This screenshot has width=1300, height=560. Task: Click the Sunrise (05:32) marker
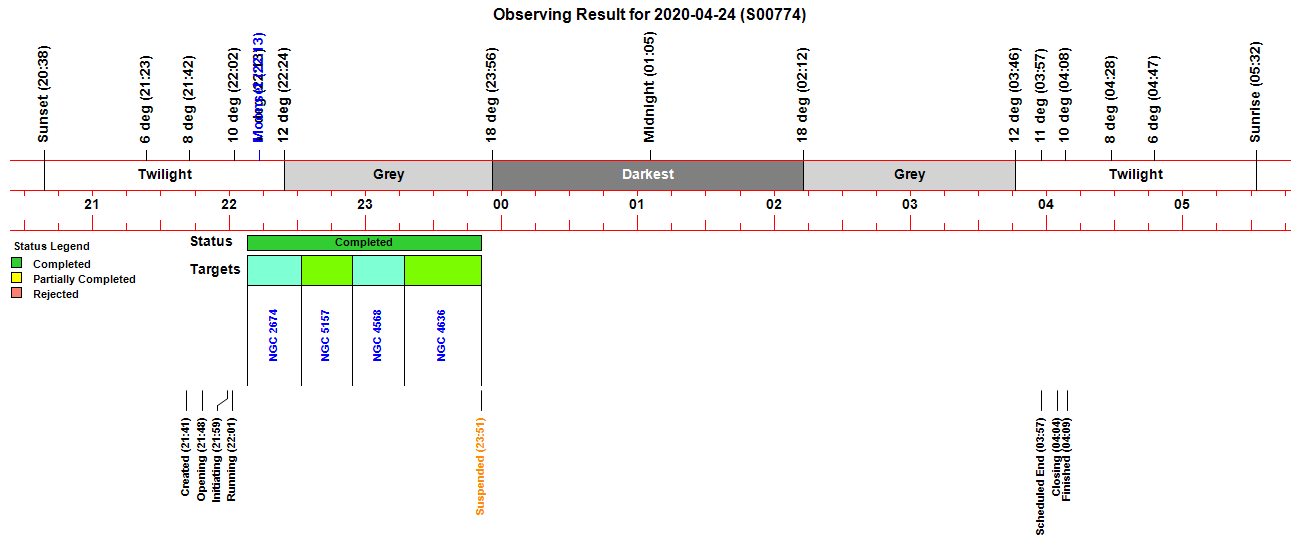click(1256, 92)
